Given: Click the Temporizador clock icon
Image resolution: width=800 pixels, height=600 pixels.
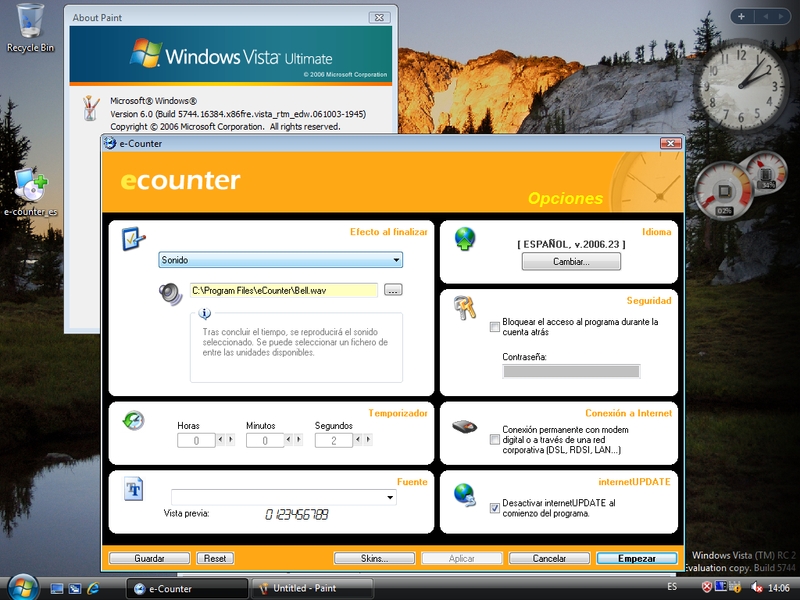Looking at the screenshot, I should pyautogui.click(x=134, y=420).
